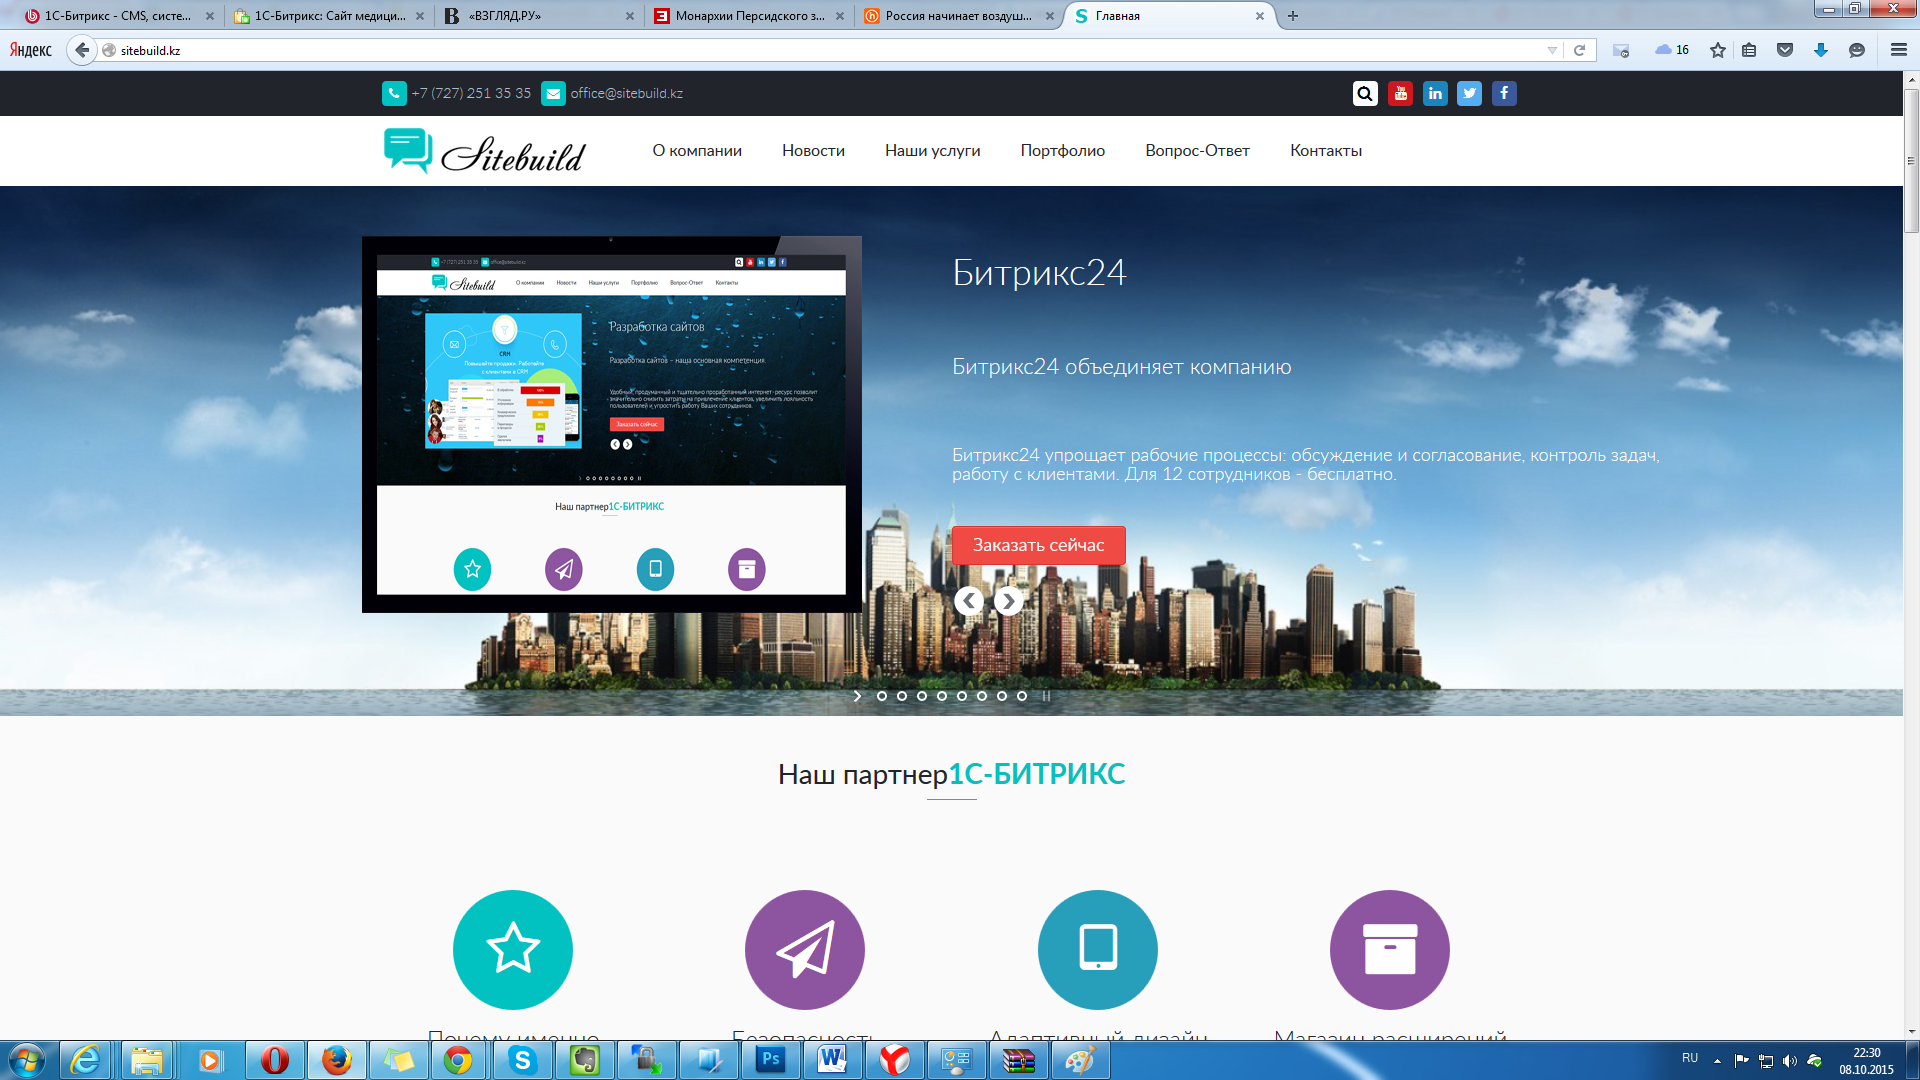The width and height of the screenshot is (1920, 1080).
Task: Open Вопрос-Ответ menu item
Action: point(1197,151)
